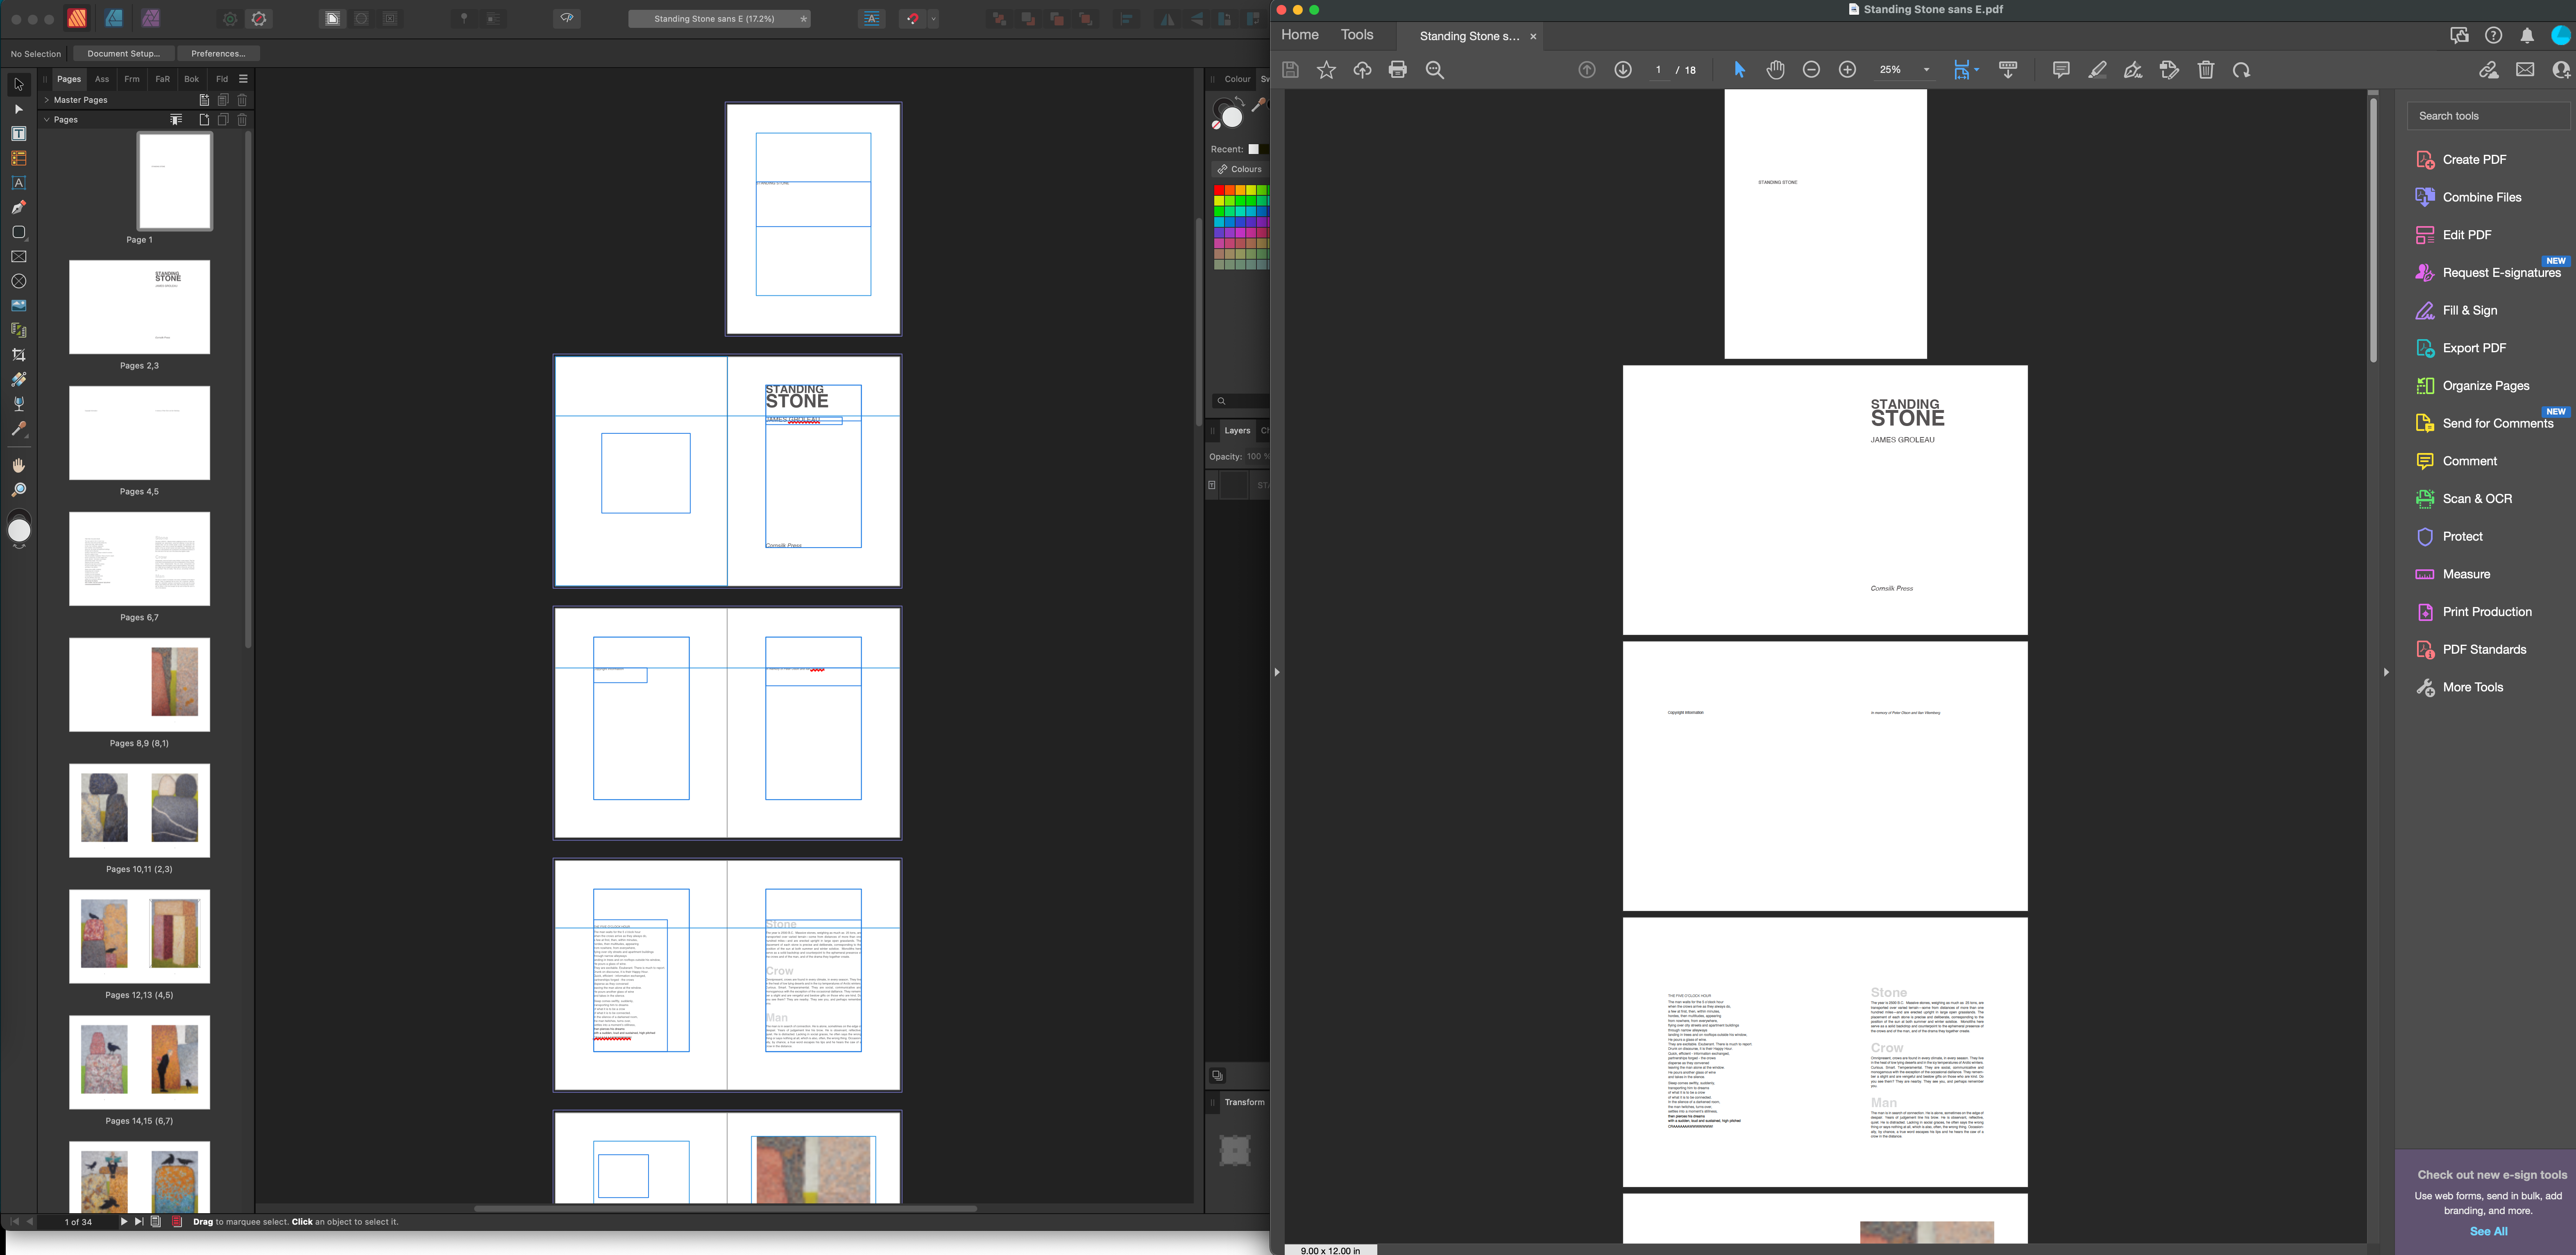Screen dimensions: 2576x1255
Task: Pick the red swatch in Colours palette
Action: 1219,190
